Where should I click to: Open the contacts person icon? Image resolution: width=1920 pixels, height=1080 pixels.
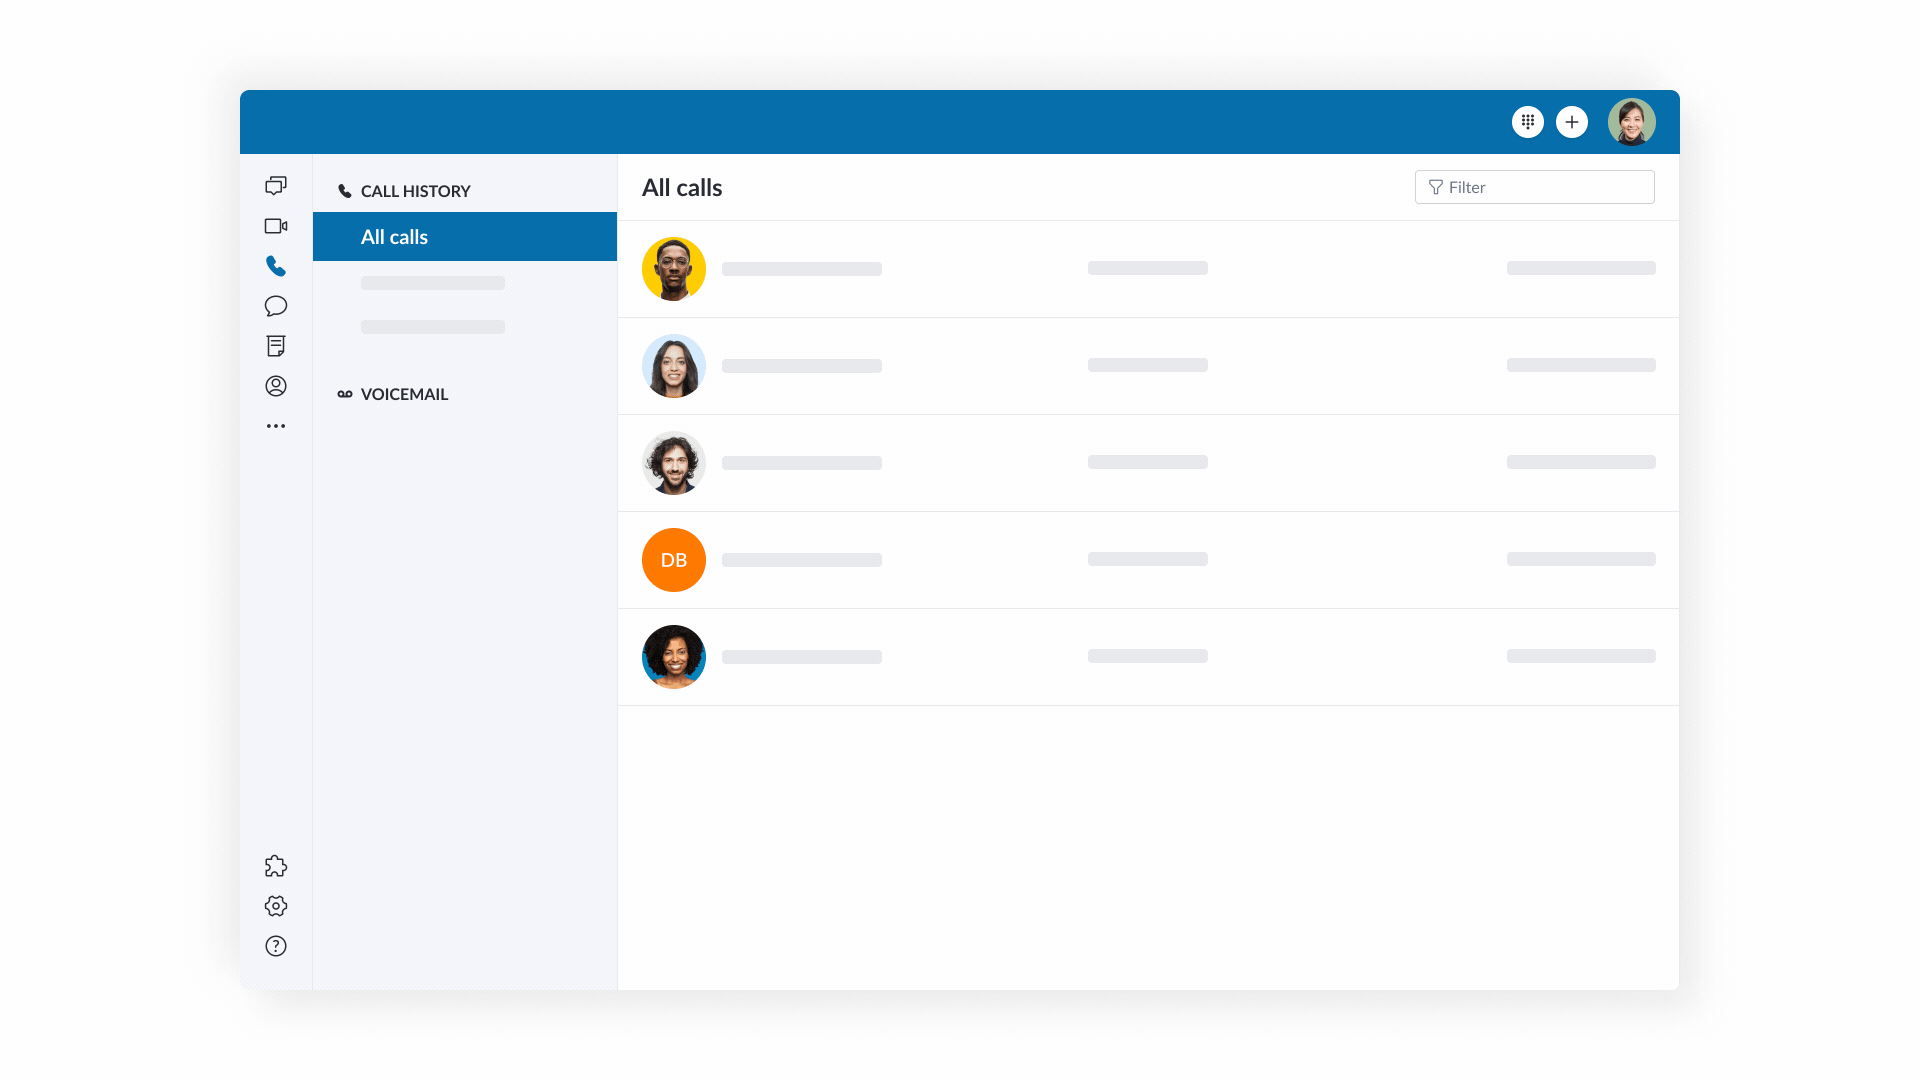(x=276, y=386)
